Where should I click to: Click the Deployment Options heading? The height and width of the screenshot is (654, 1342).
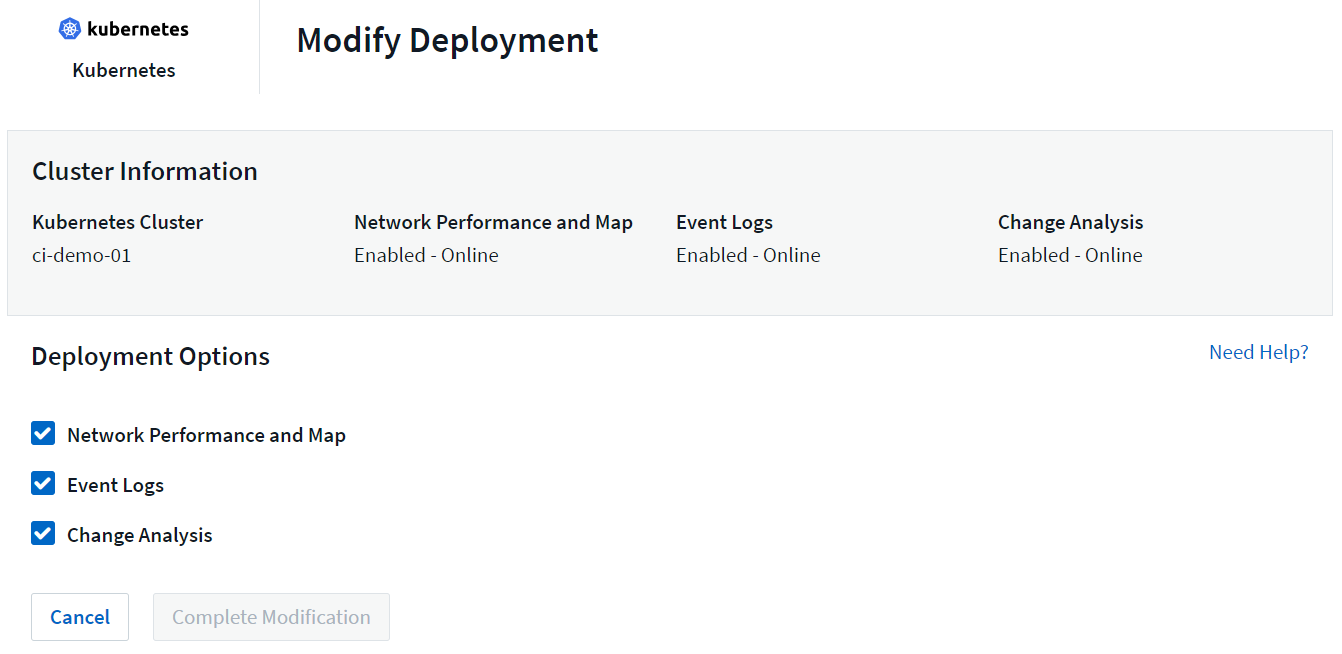[150, 356]
